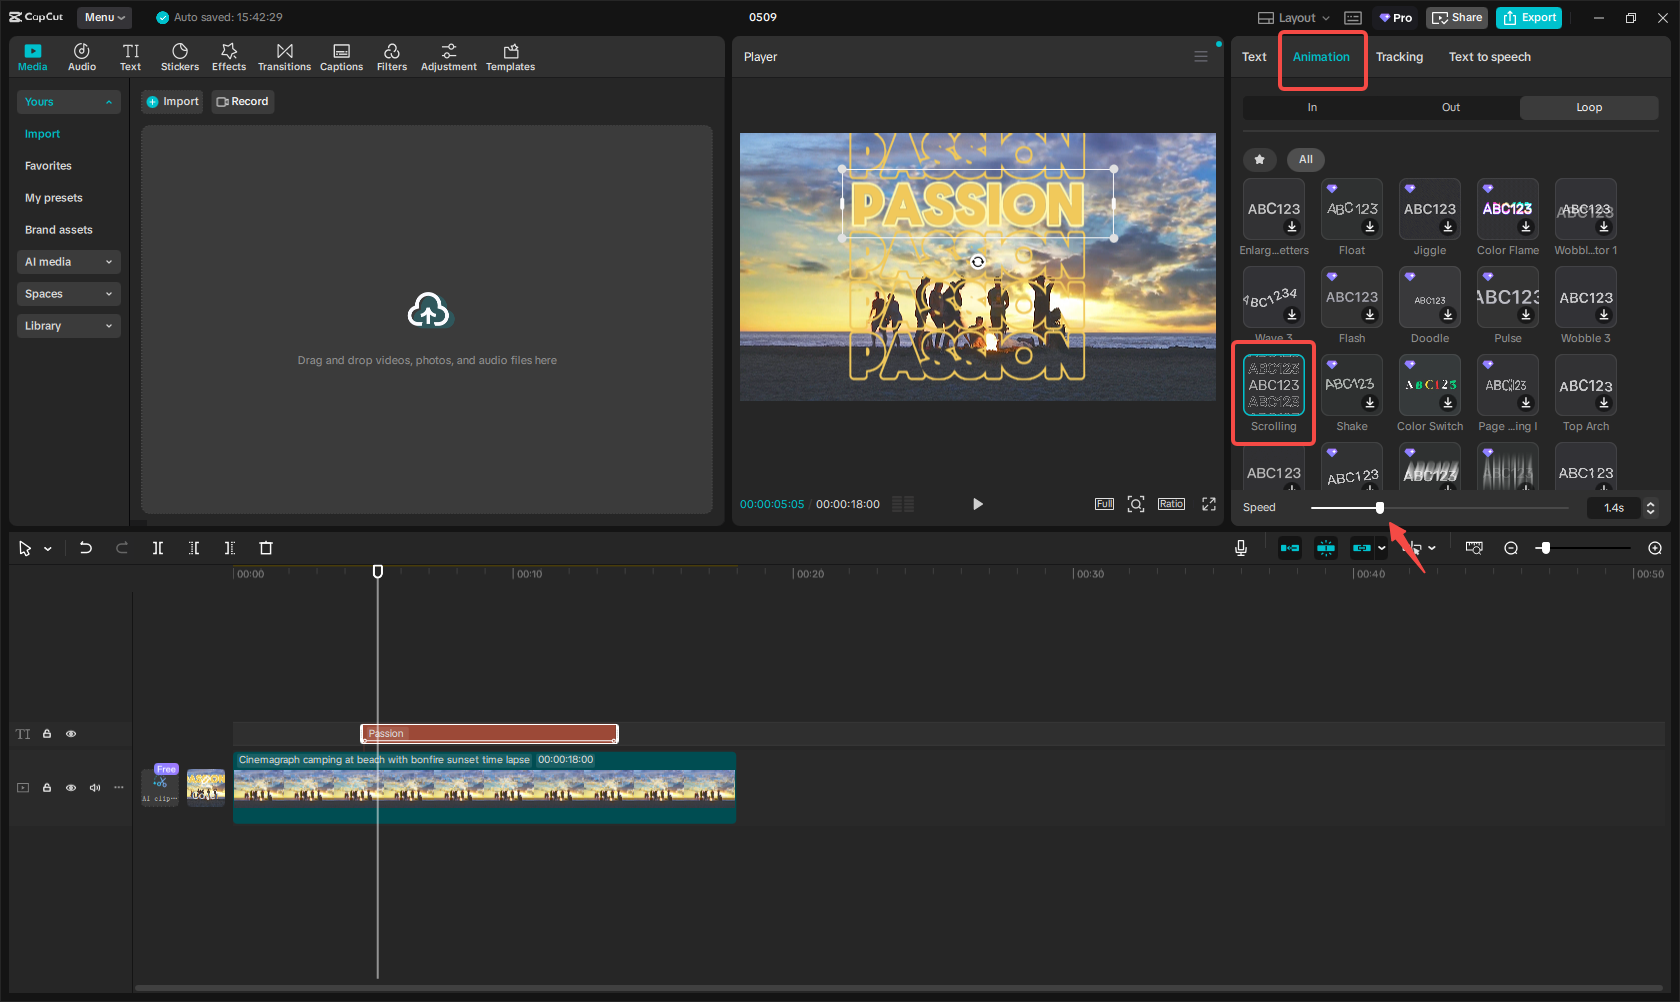Click the timeline zoom slider handle

[x=1545, y=548]
